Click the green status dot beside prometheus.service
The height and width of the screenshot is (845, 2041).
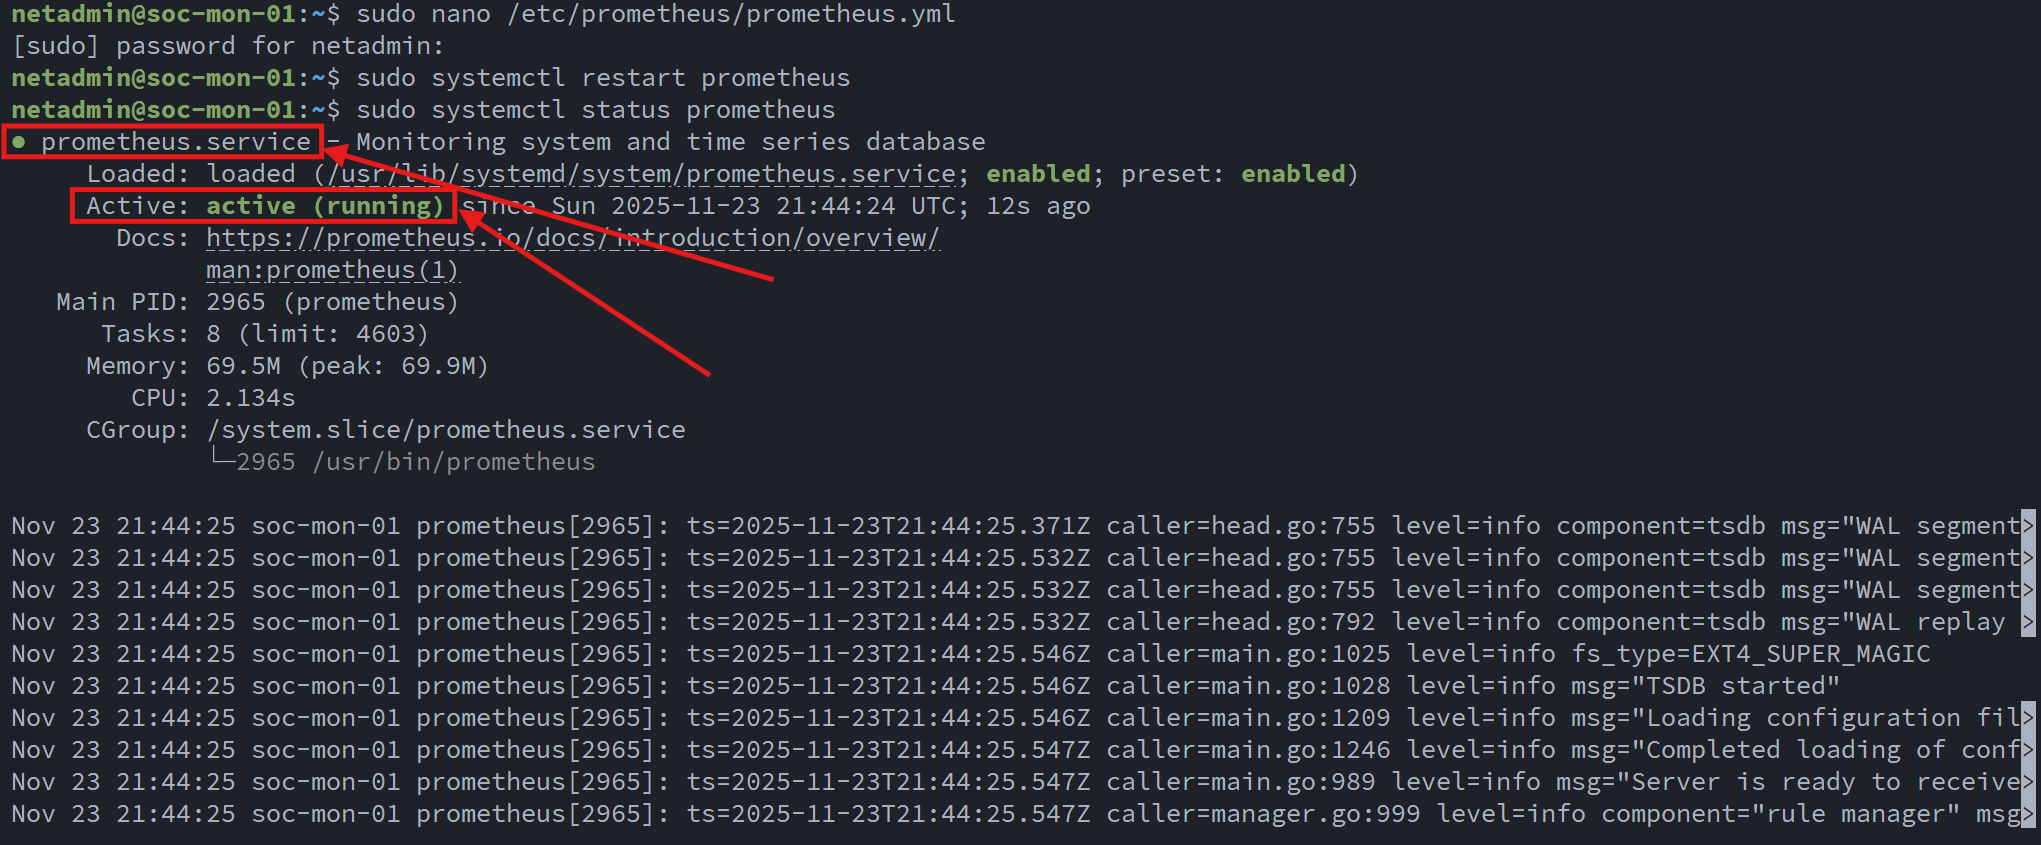click(x=19, y=142)
